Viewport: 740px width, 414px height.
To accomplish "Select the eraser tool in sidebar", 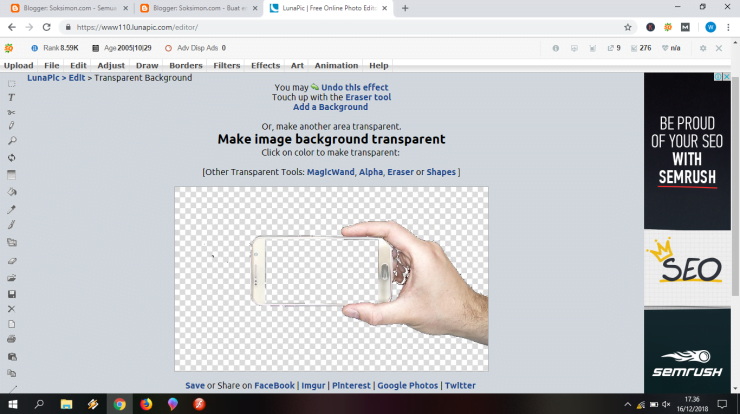I will pyautogui.click(x=12, y=261).
